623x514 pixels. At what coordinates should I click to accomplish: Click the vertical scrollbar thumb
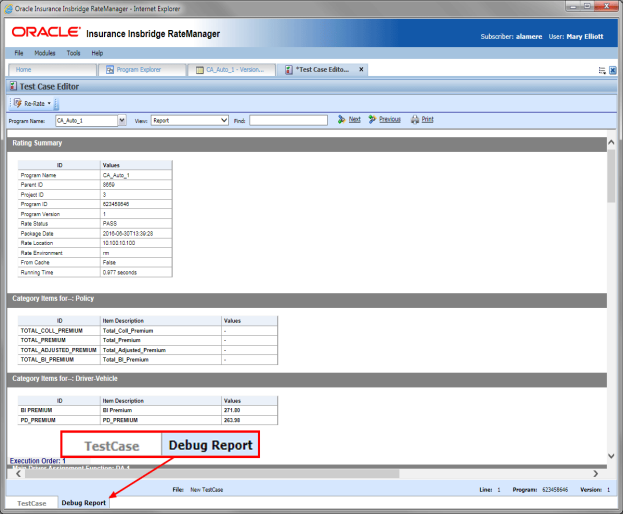pos(611,176)
